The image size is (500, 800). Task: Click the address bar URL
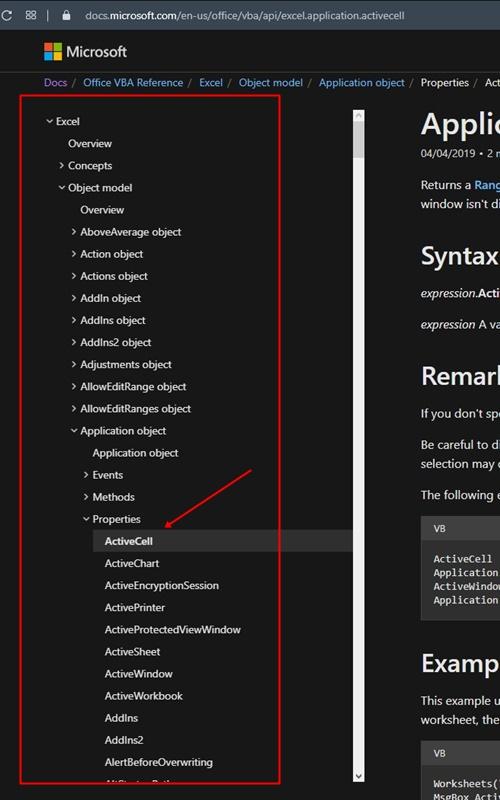(x=244, y=15)
